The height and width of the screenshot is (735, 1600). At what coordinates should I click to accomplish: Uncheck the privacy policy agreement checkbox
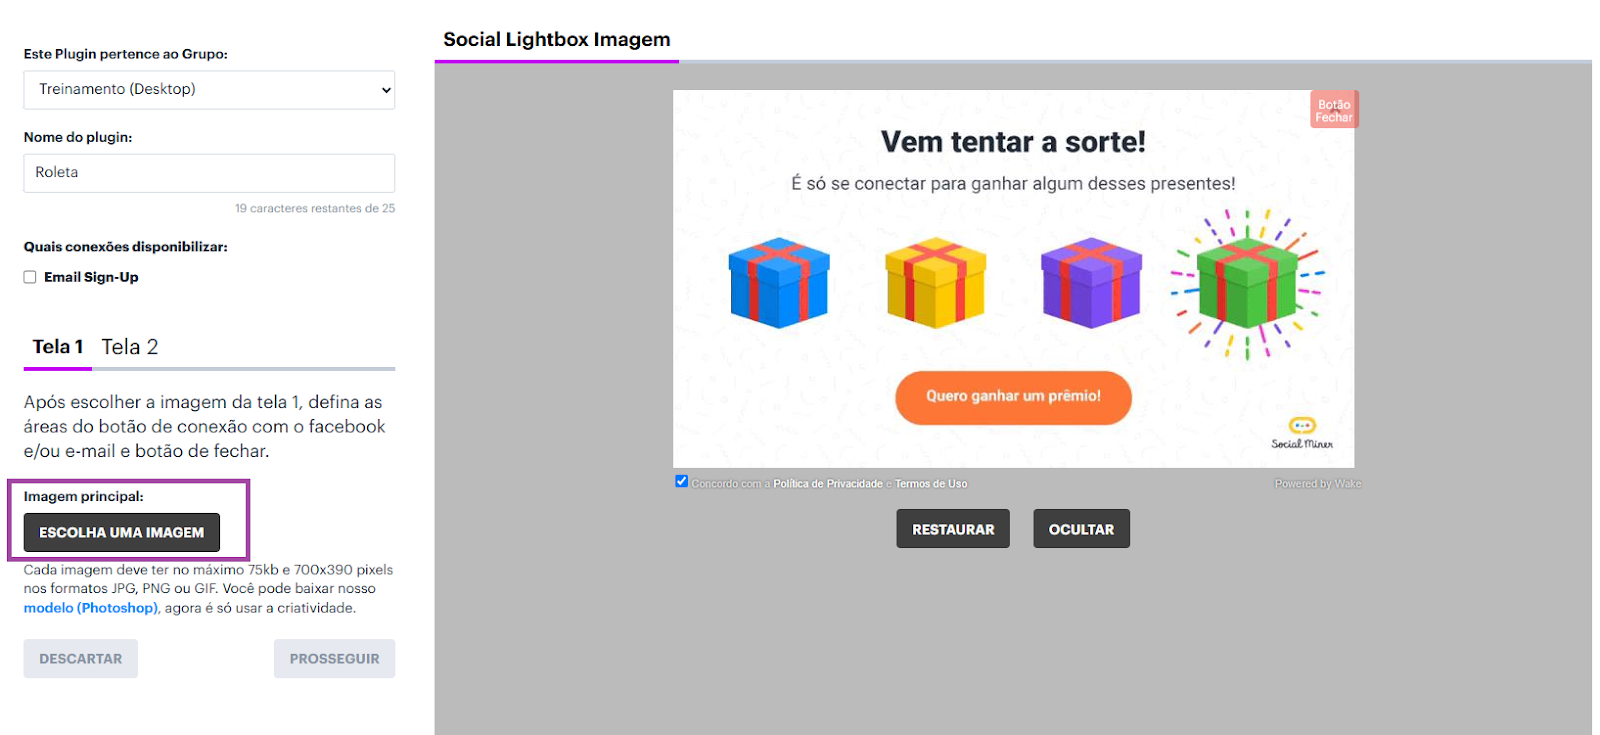coord(681,481)
